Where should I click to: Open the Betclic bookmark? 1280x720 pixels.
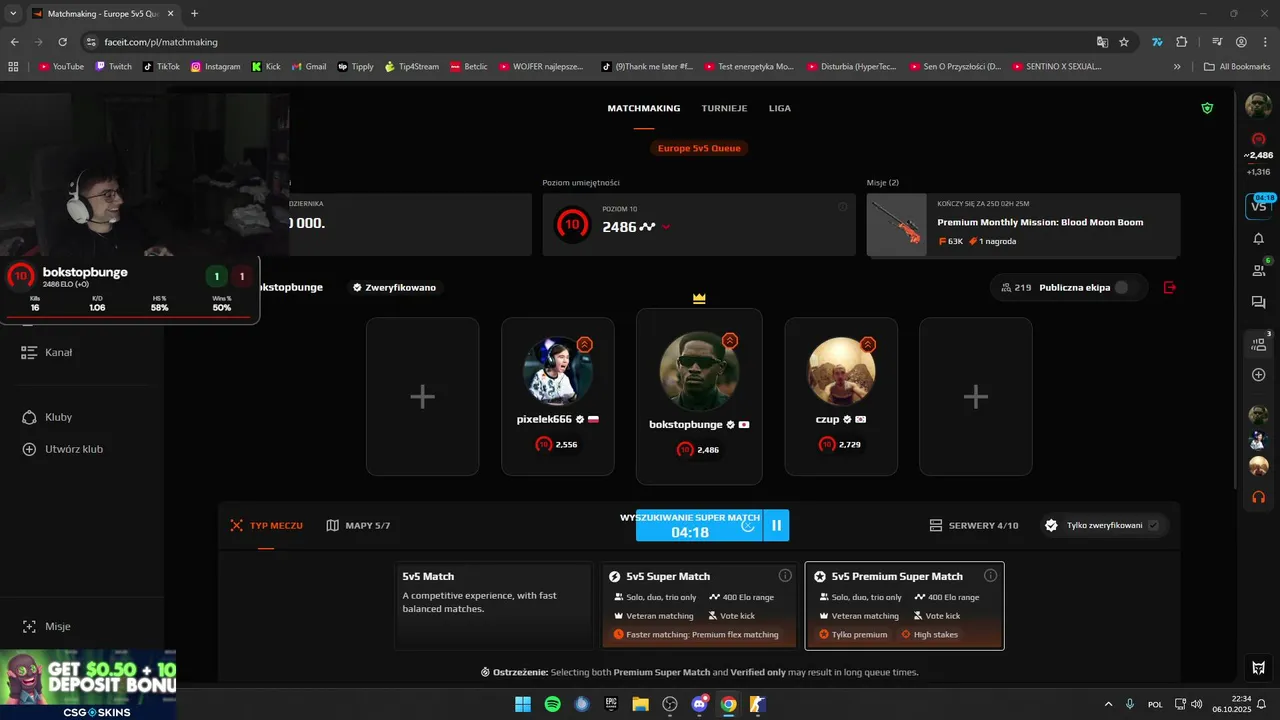pyautogui.click(x=469, y=66)
